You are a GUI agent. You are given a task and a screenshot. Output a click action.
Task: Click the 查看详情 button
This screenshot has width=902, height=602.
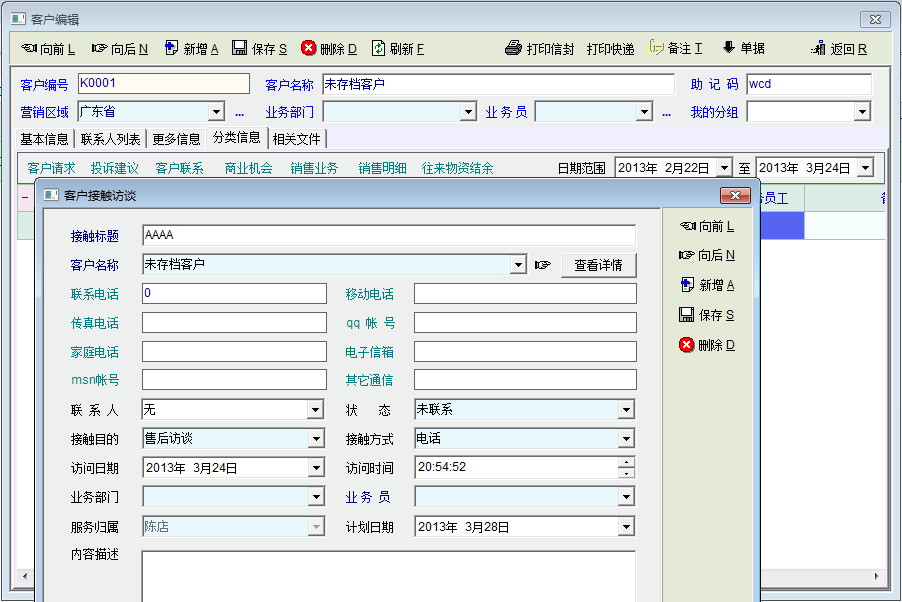(x=598, y=265)
